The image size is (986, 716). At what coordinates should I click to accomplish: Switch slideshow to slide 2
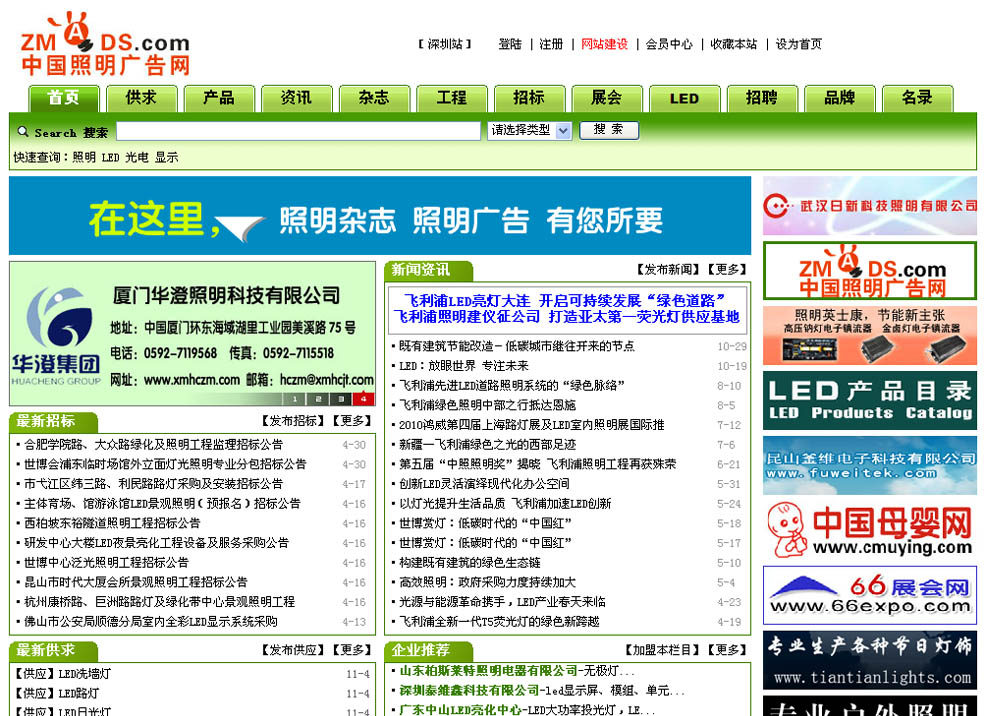[x=319, y=399]
